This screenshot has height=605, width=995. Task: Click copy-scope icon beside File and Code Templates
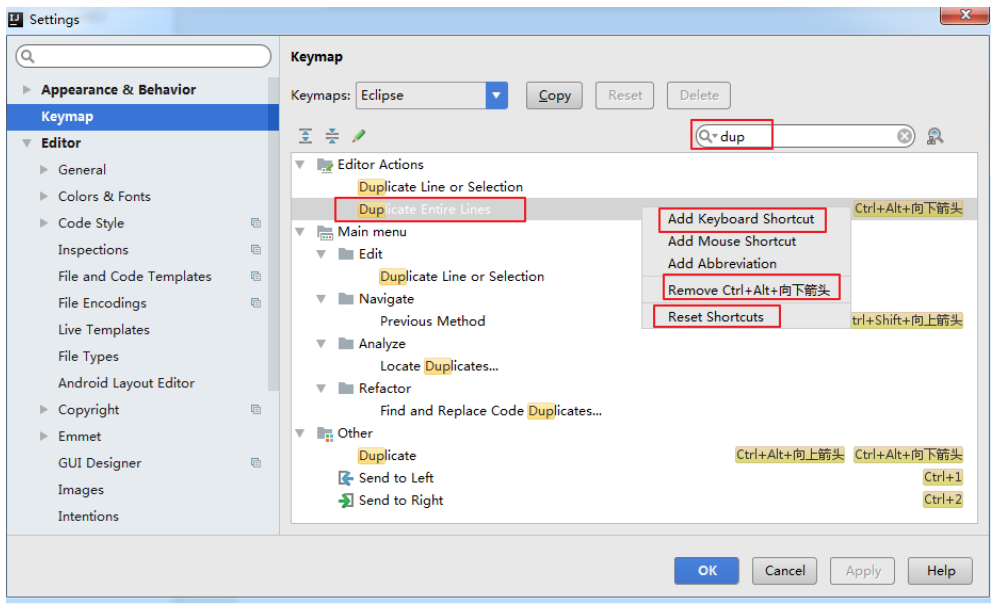click(x=256, y=276)
